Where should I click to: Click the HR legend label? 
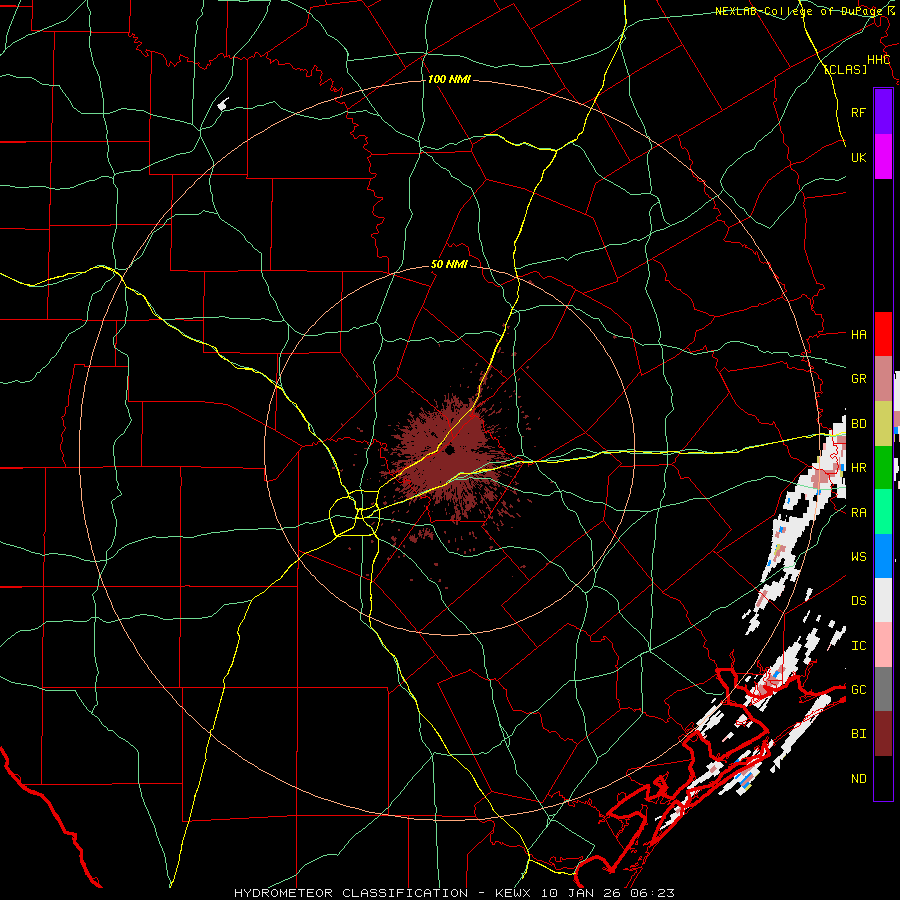tap(858, 468)
